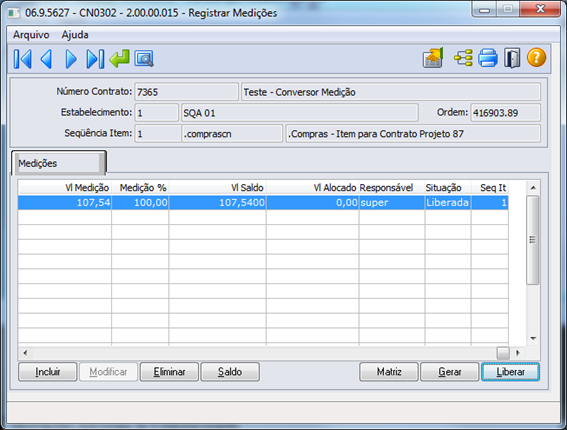Click the Seqüência Item number field

click(x=158, y=134)
